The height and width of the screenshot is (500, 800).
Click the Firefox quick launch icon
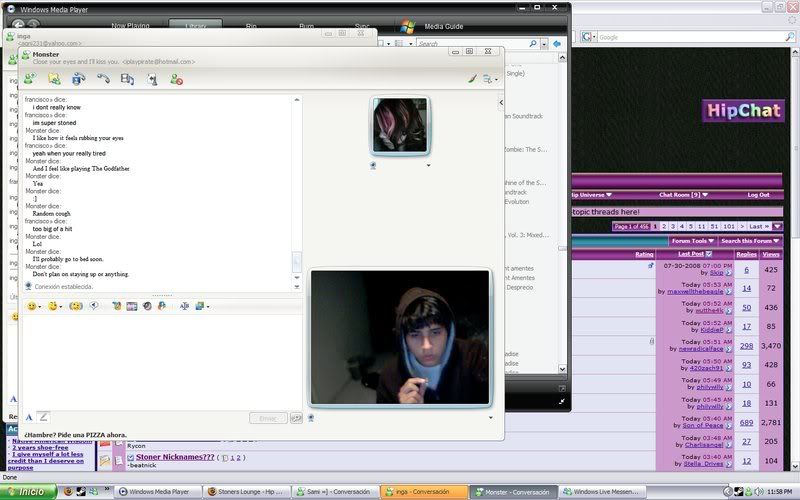click(68, 492)
